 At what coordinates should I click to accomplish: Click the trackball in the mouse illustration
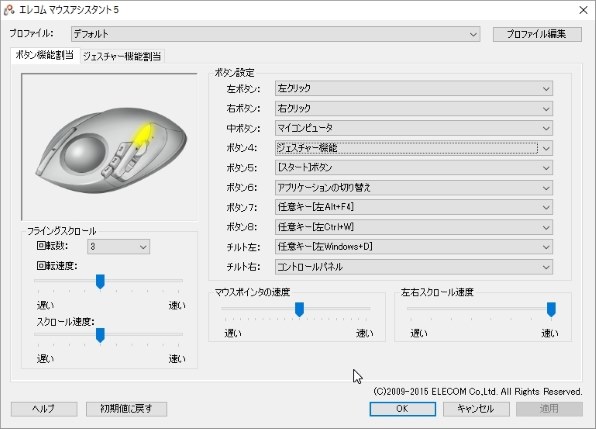(x=84, y=154)
